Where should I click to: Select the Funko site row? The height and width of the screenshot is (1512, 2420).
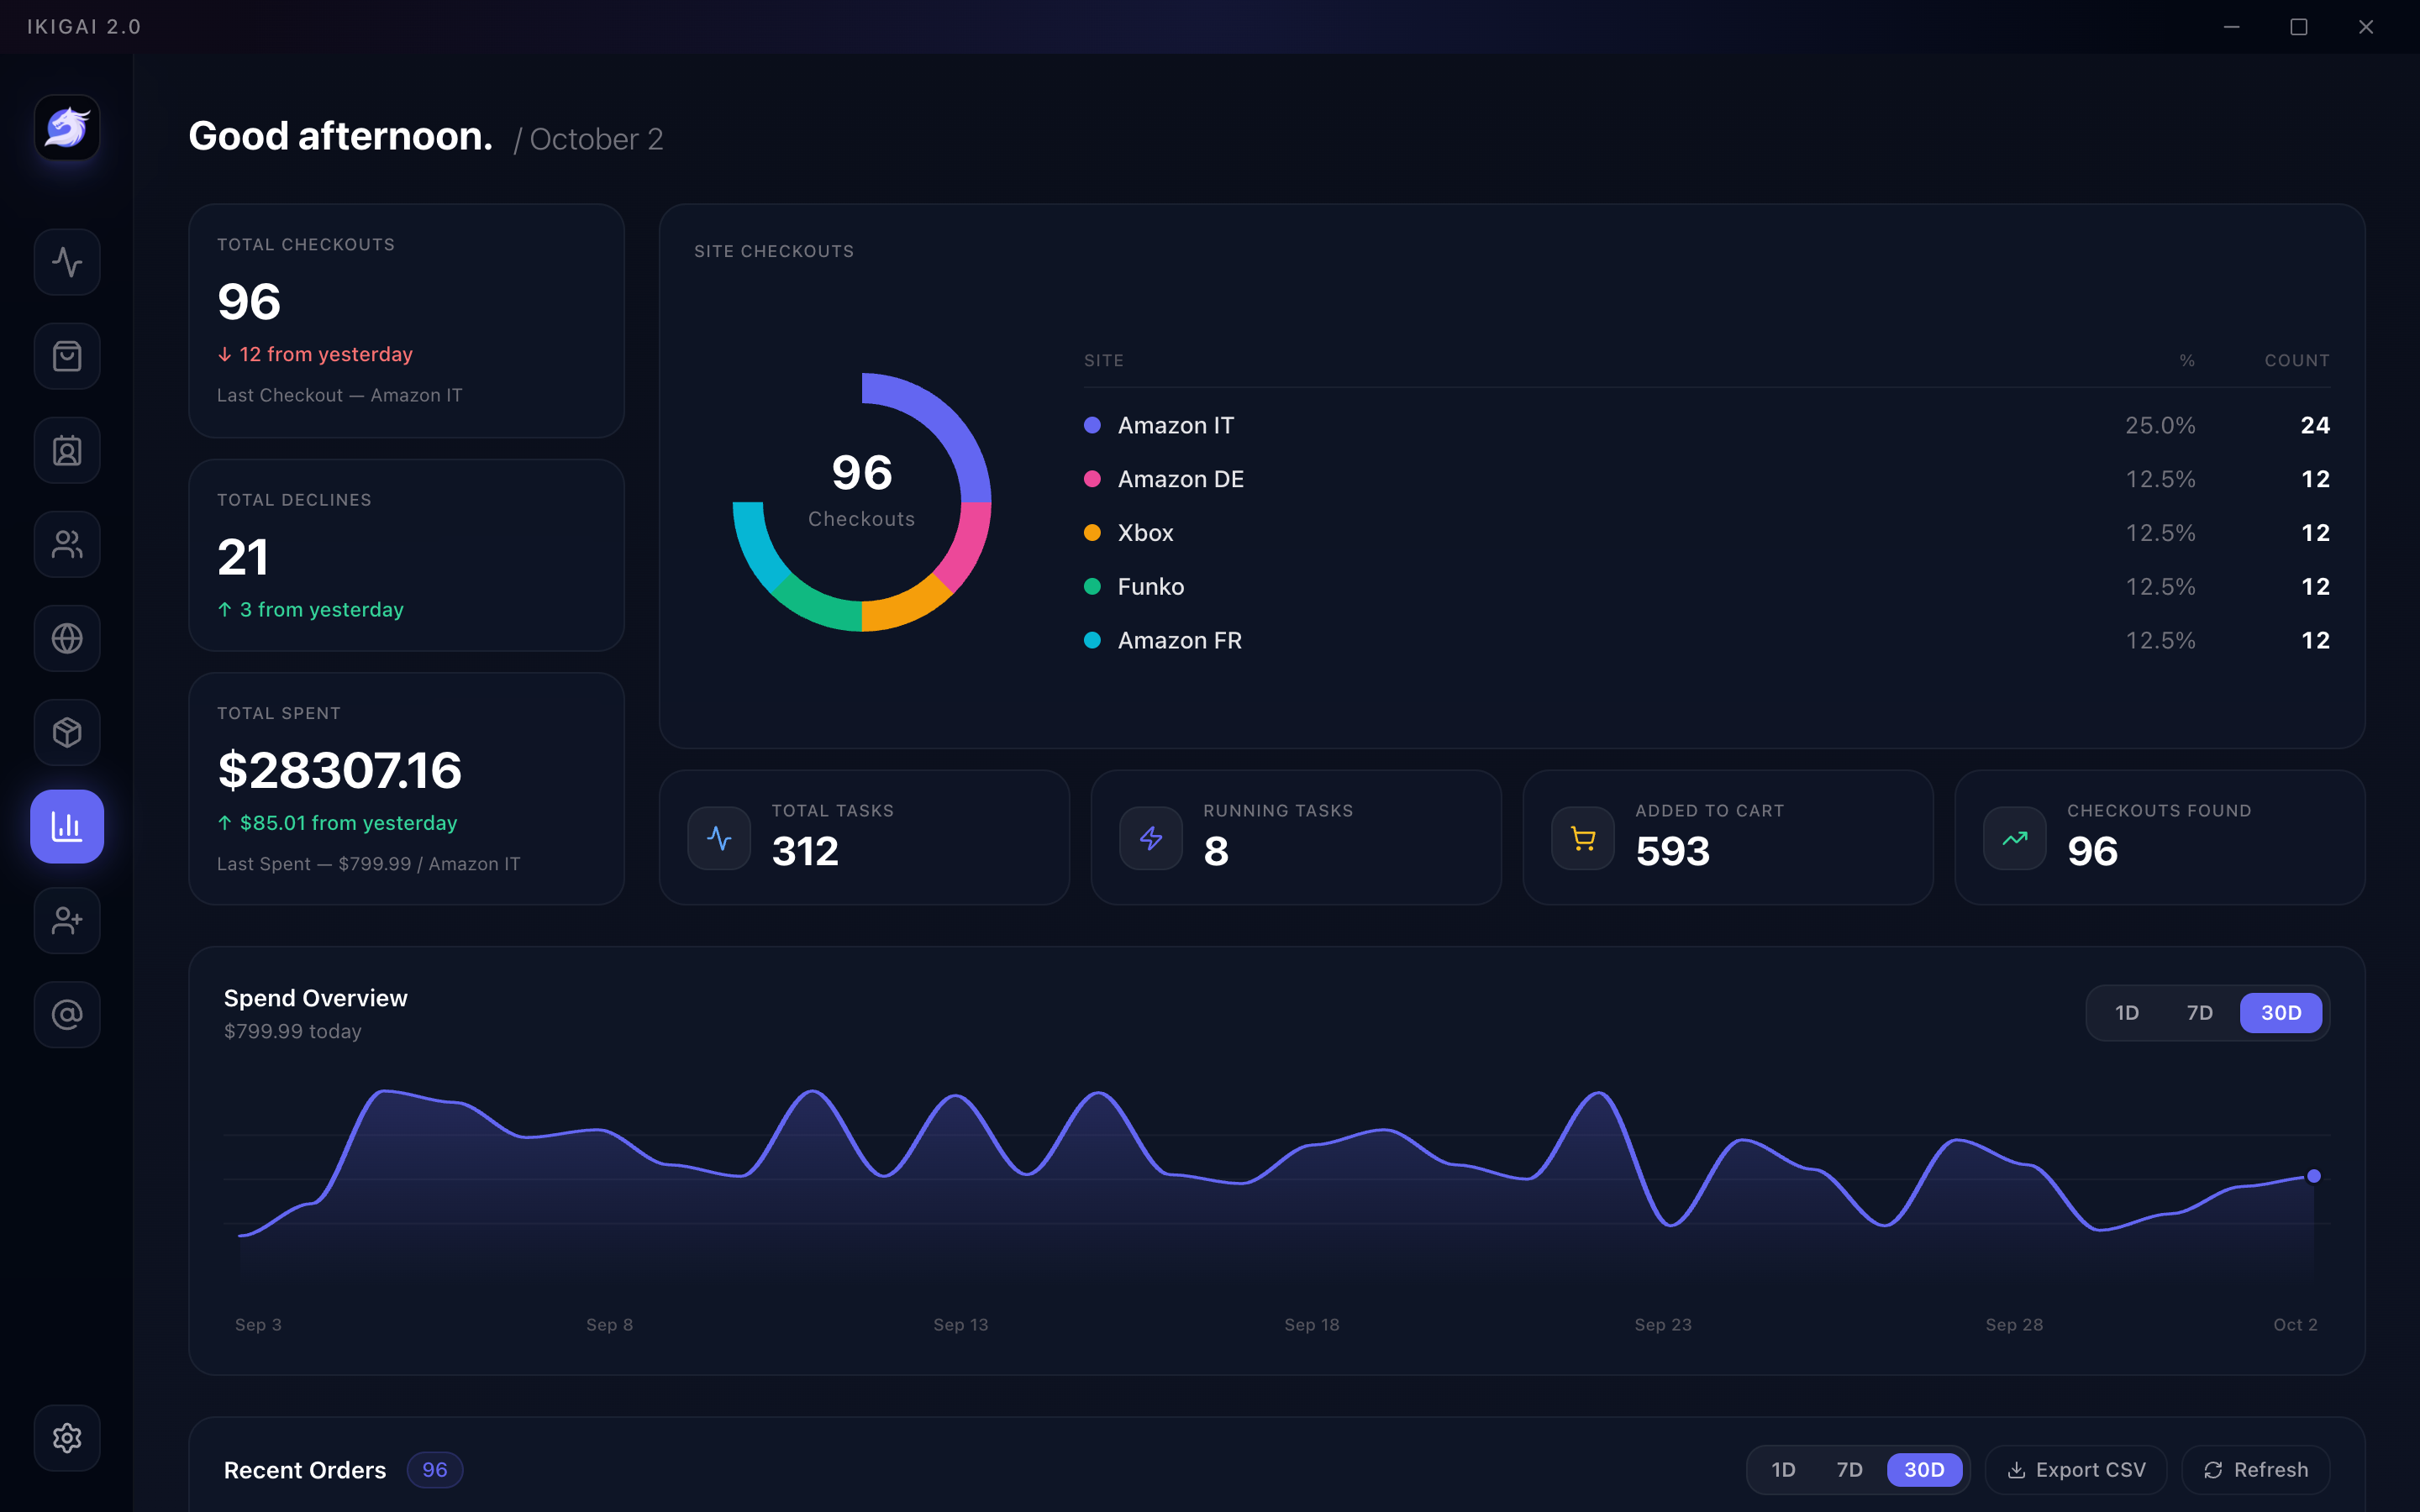(1707, 587)
